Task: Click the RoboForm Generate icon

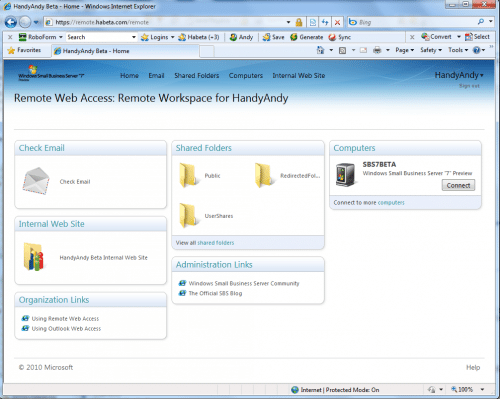Action: (x=293, y=37)
